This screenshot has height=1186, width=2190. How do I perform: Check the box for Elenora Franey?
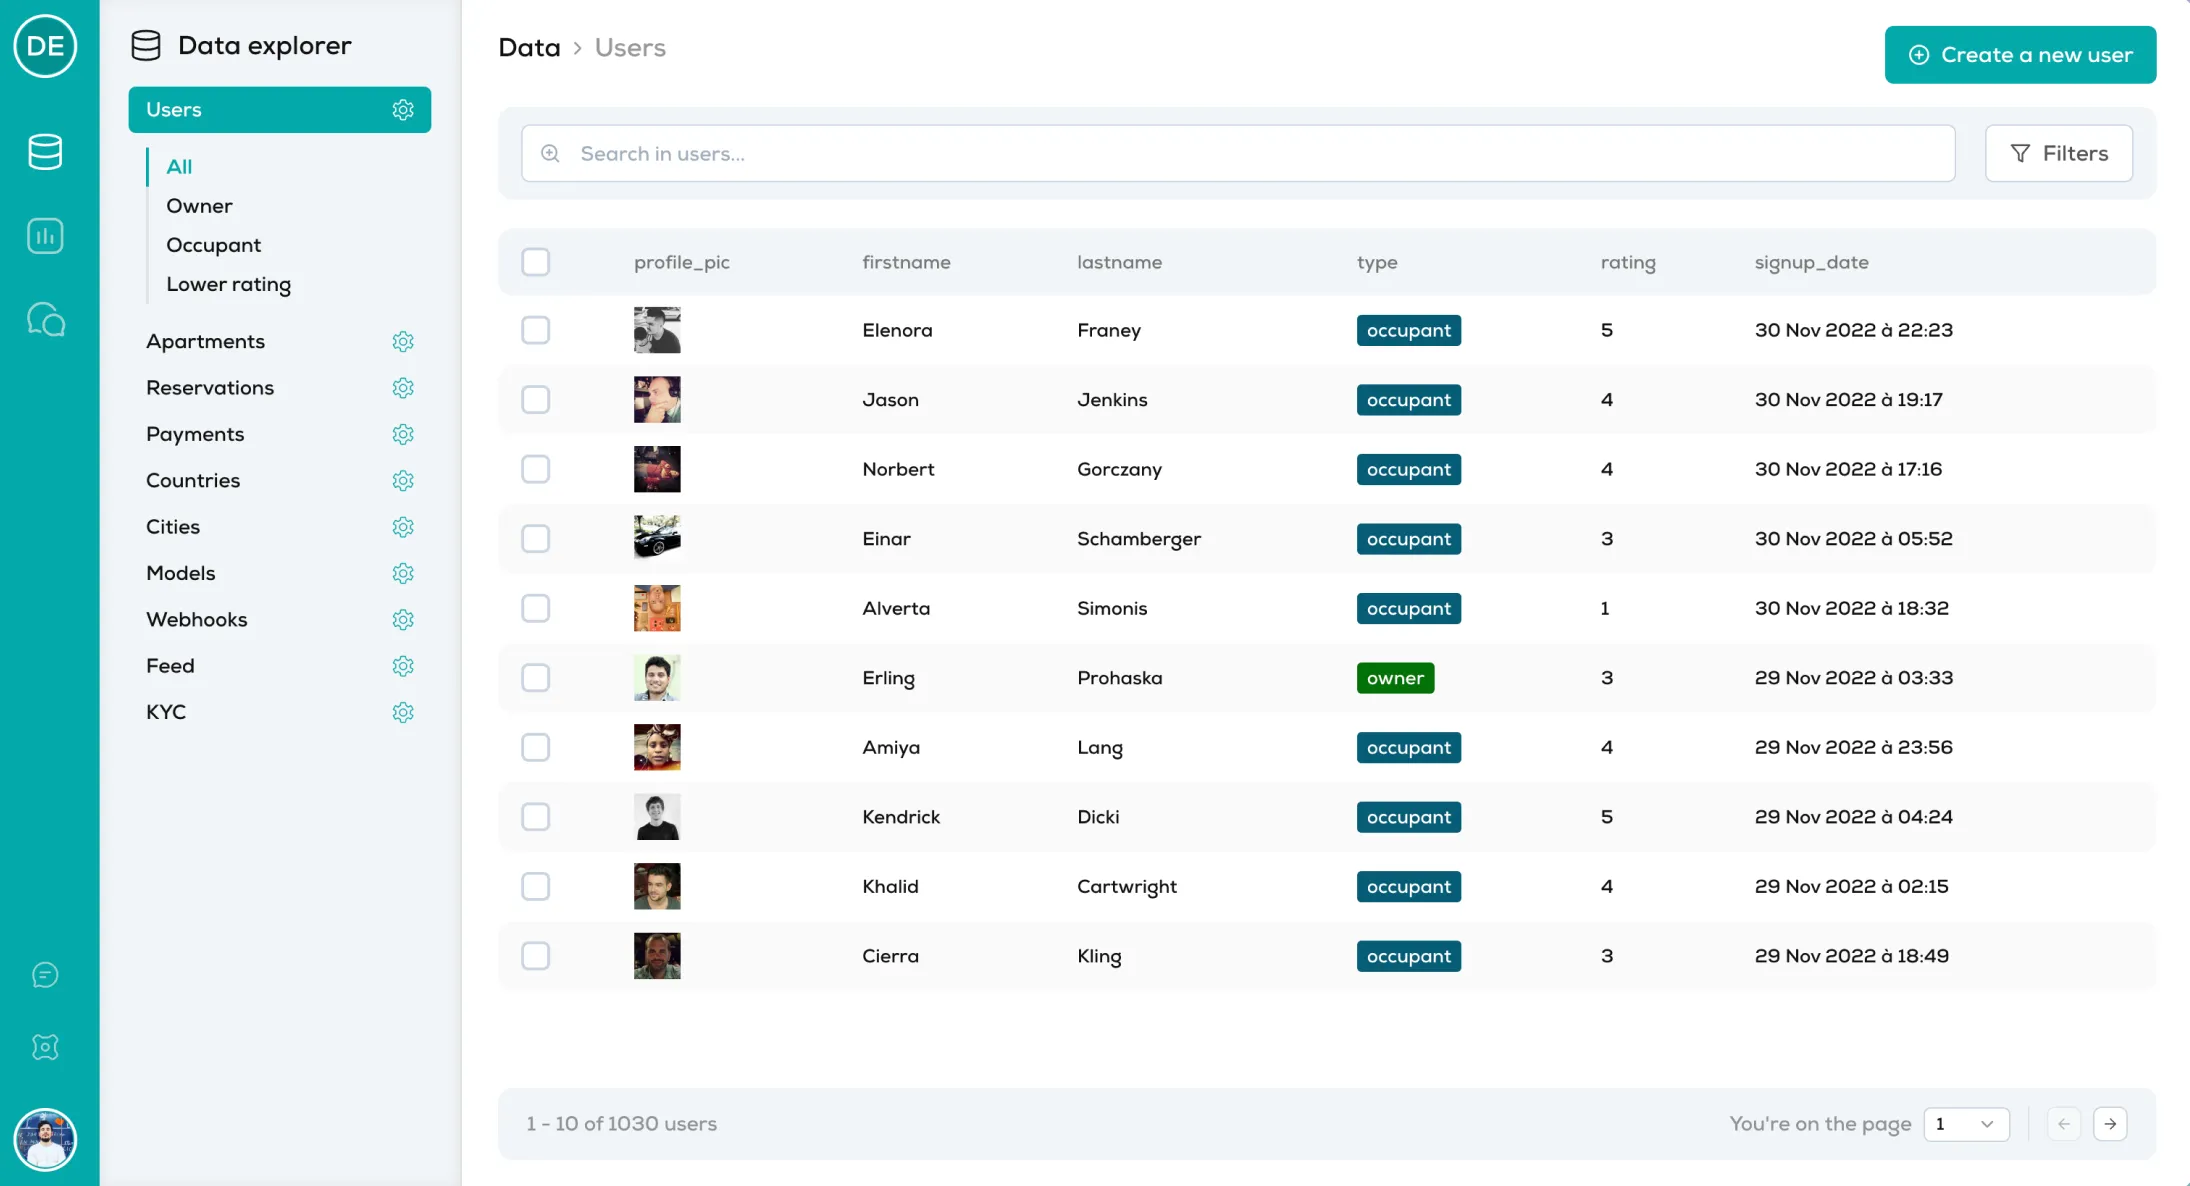tap(536, 330)
